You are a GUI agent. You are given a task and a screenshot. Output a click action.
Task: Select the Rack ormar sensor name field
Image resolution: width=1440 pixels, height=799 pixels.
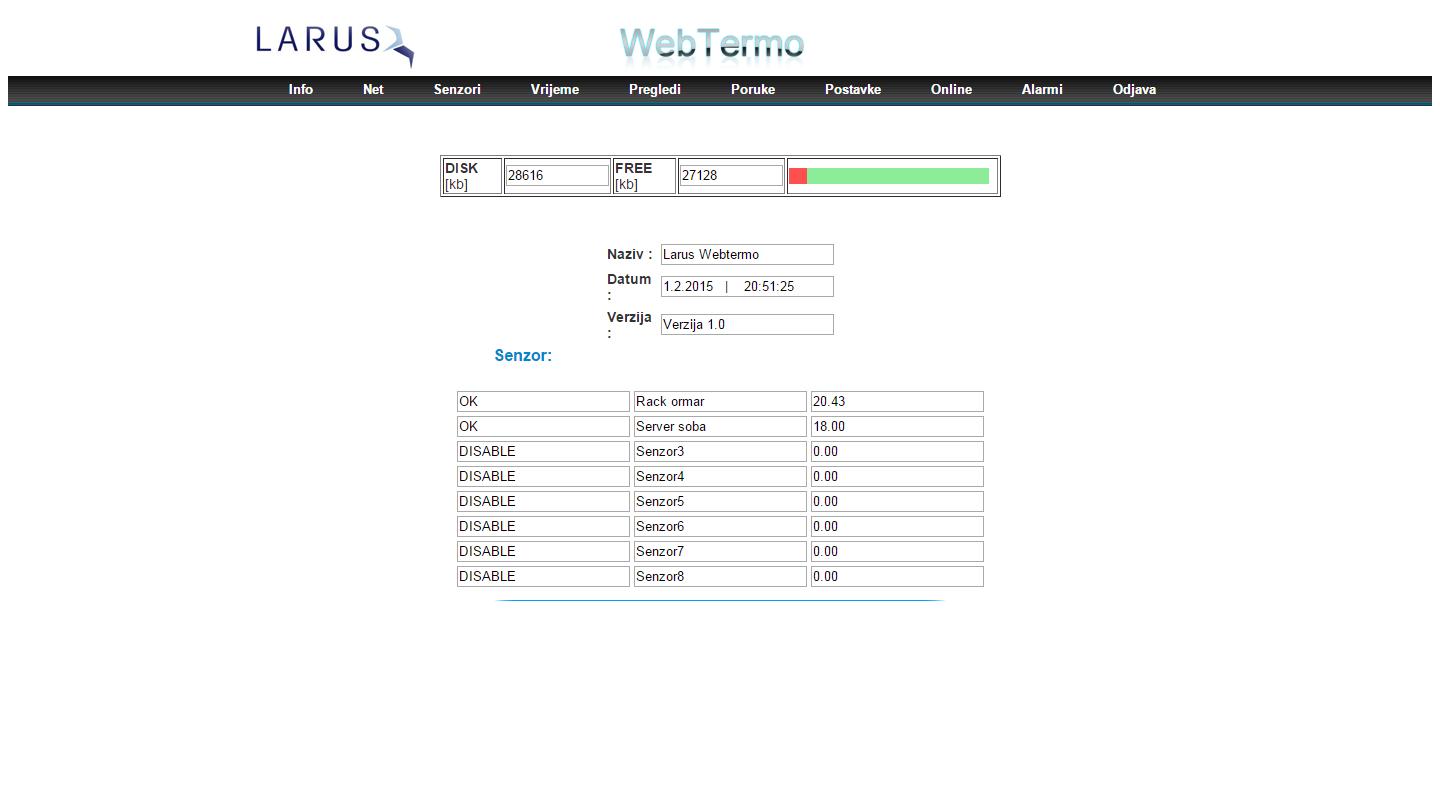[x=719, y=402]
